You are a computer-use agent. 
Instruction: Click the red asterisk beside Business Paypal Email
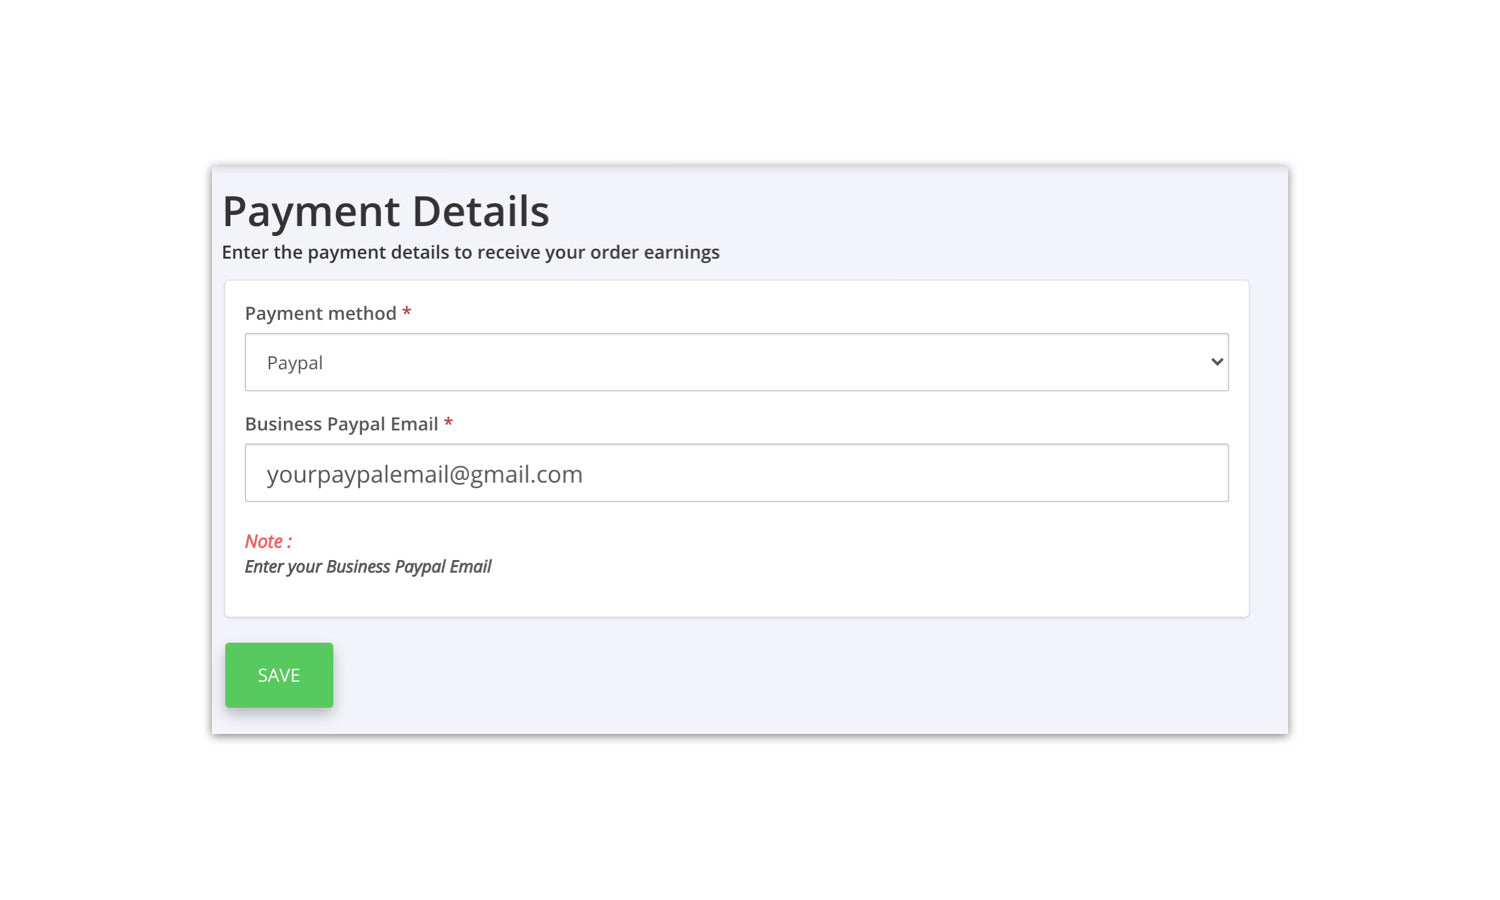pyautogui.click(x=448, y=423)
